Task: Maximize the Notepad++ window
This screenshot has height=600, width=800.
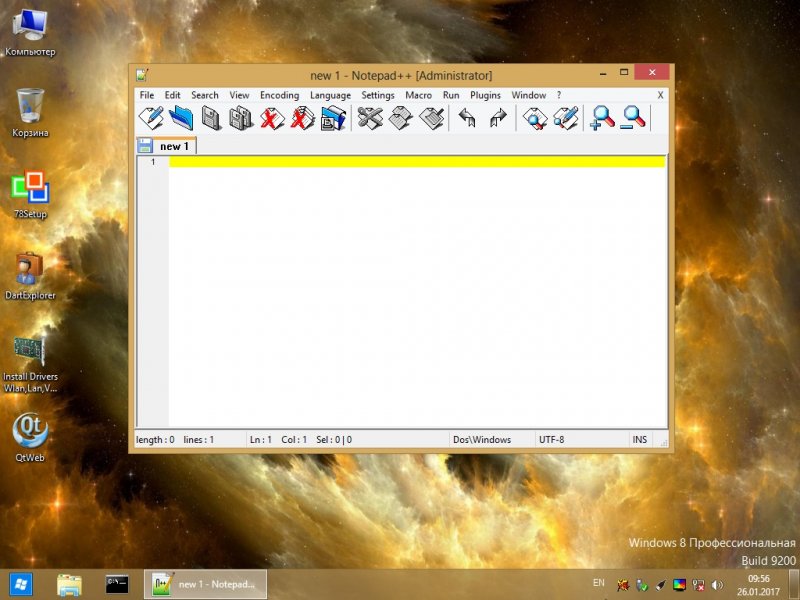Action: point(623,72)
